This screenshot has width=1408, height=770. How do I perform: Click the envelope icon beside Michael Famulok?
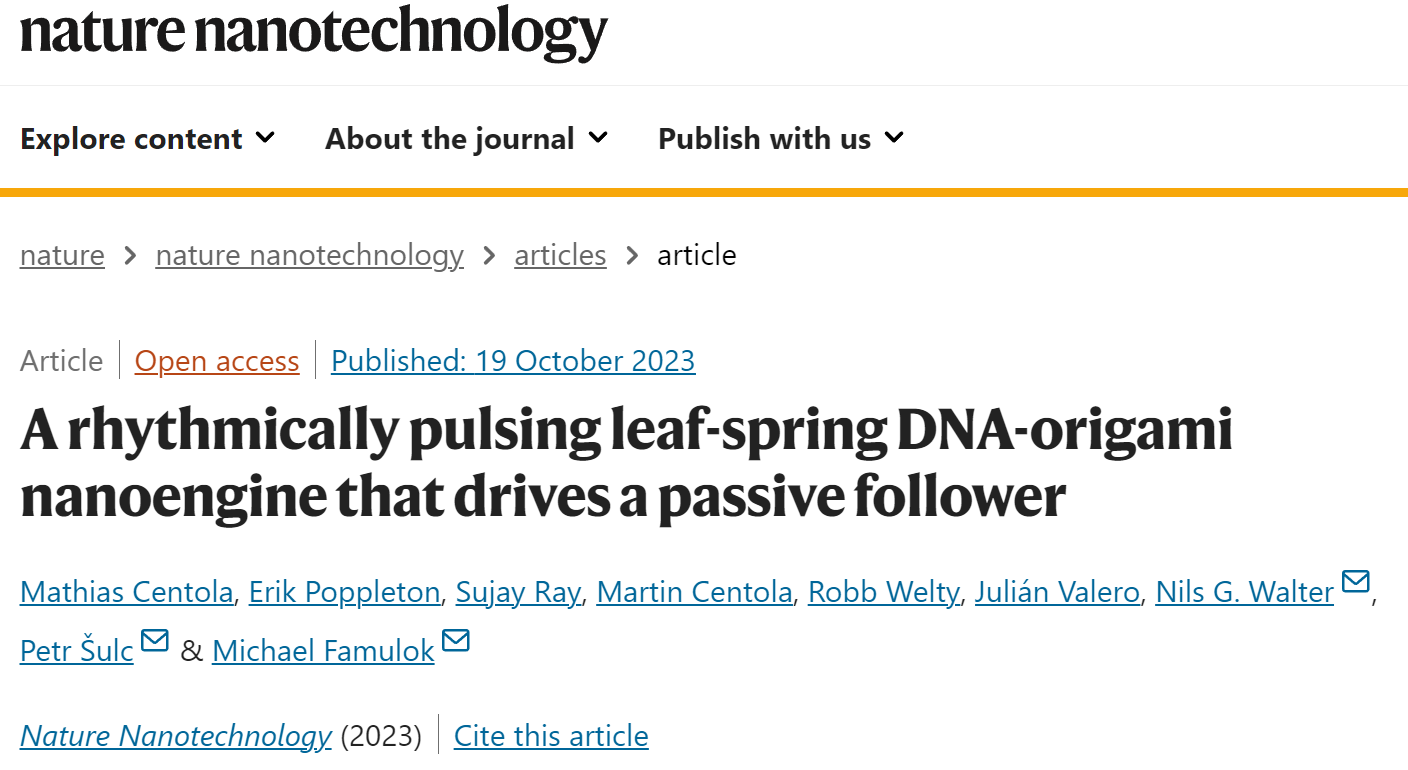(456, 640)
